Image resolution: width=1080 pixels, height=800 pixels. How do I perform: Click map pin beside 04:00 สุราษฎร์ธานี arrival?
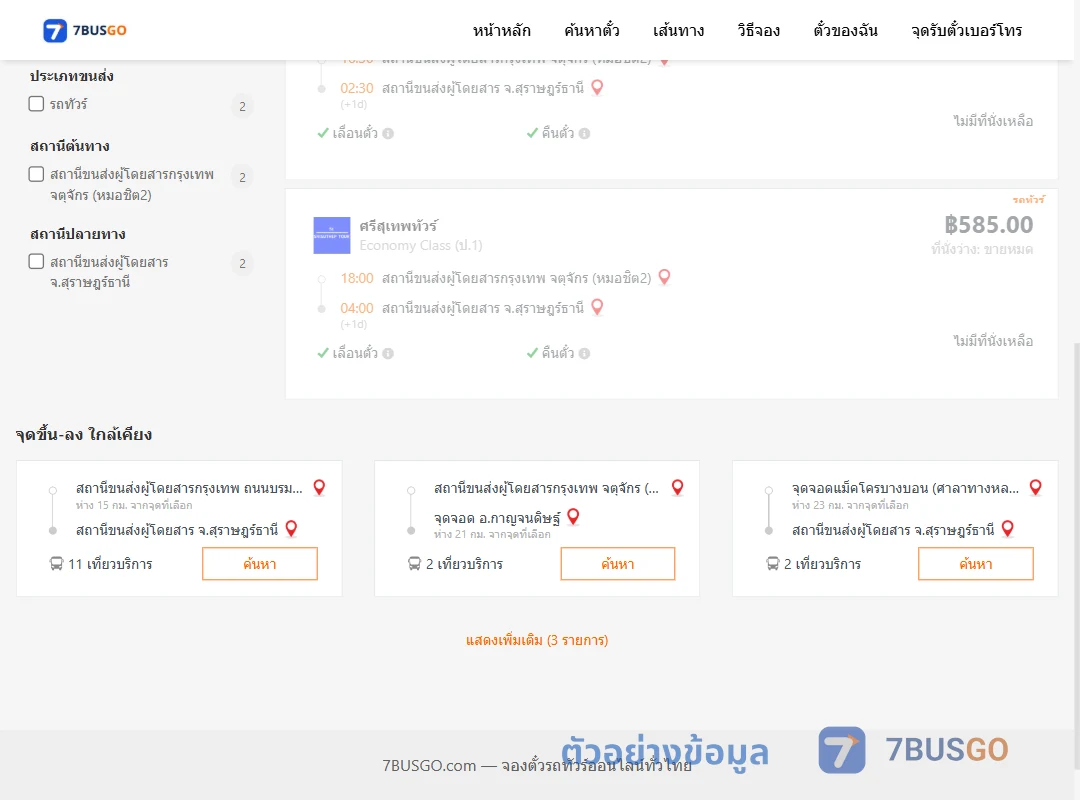(x=597, y=307)
